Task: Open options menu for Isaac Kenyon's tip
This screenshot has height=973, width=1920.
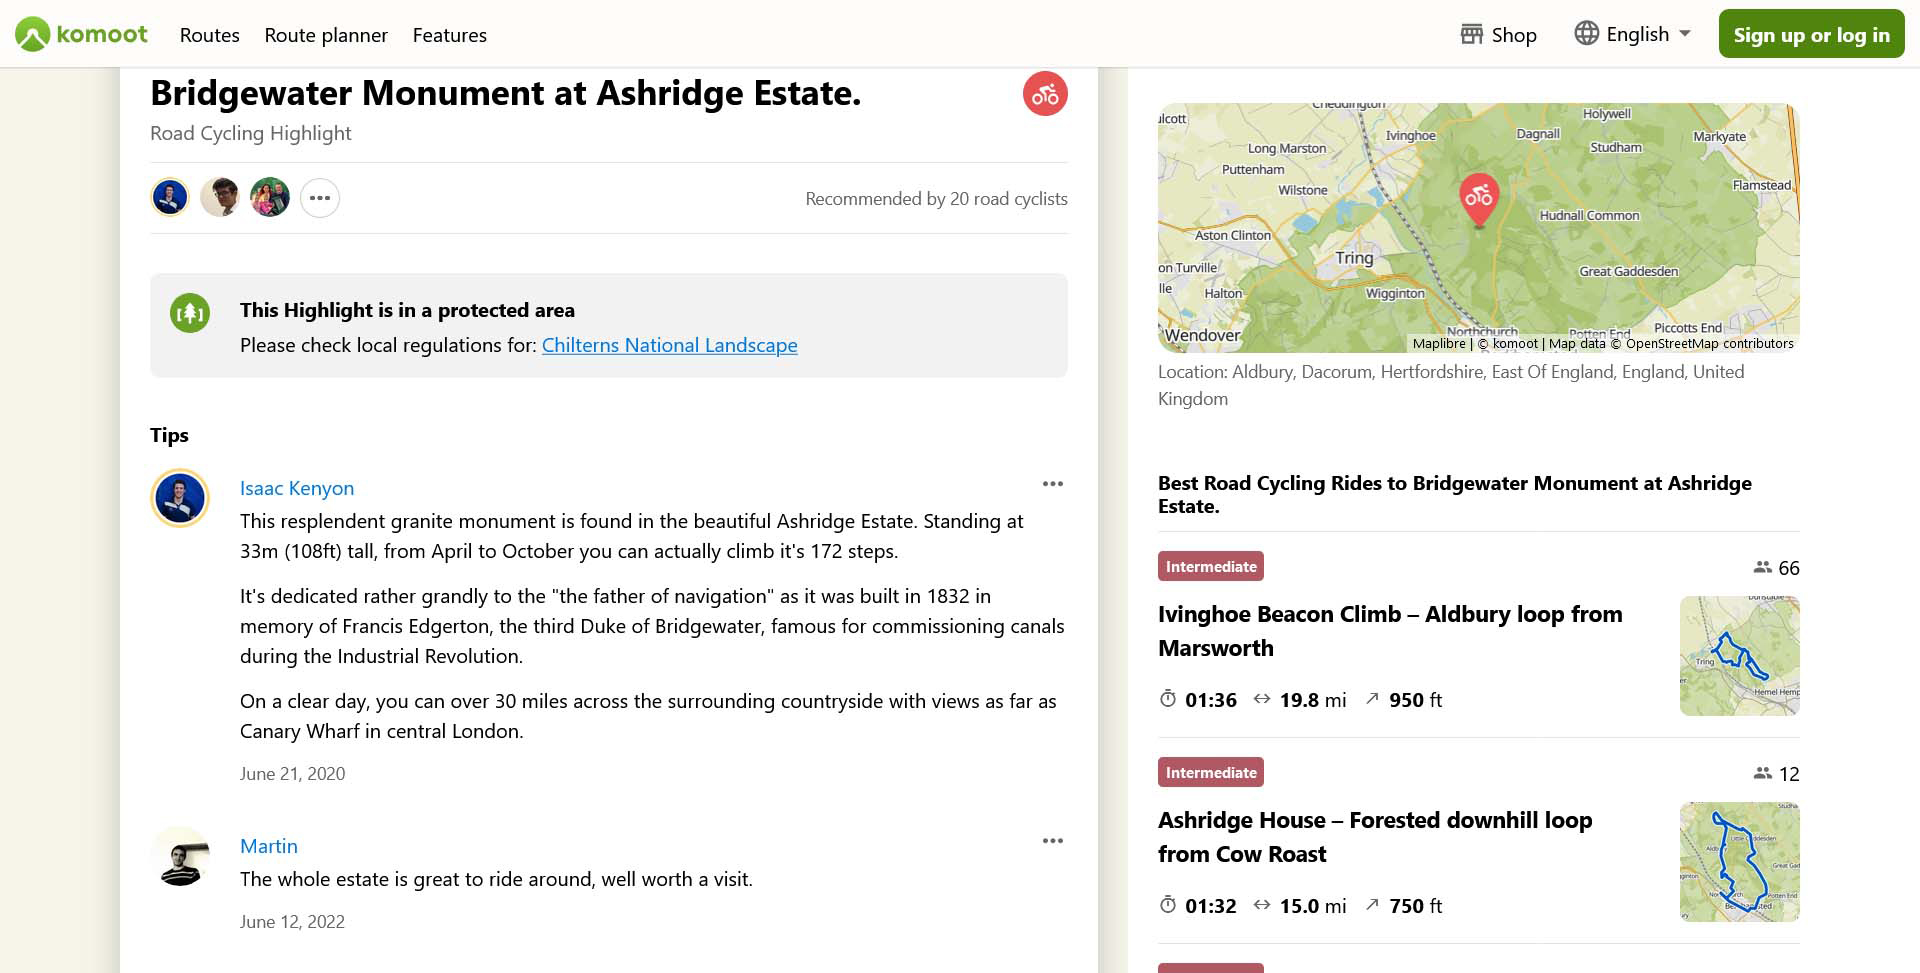Action: click(x=1052, y=484)
